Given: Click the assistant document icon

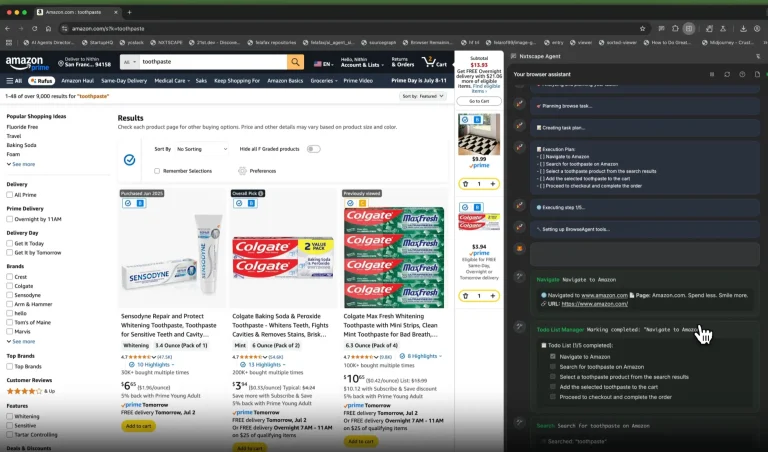Looking at the screenshot, I should tap(757, 74).
